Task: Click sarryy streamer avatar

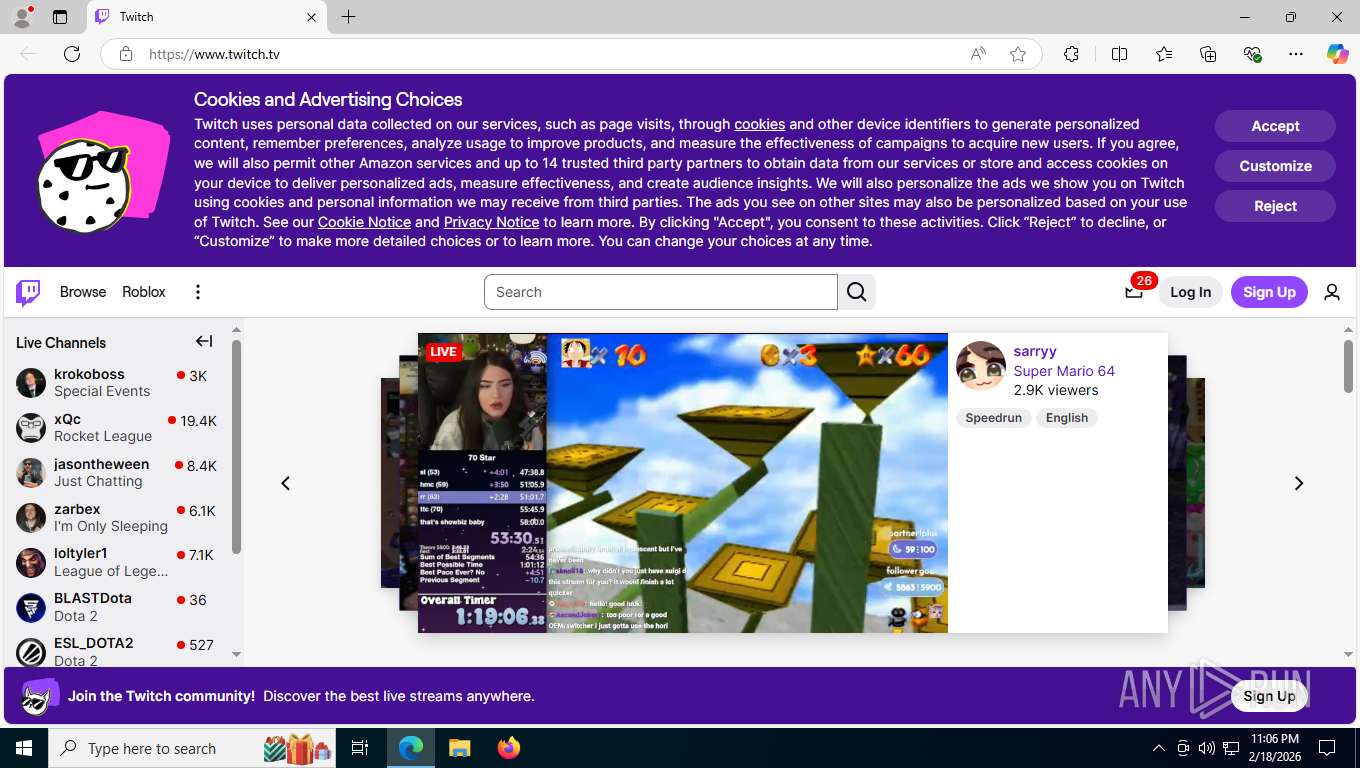Action: (x=981, y=366)
